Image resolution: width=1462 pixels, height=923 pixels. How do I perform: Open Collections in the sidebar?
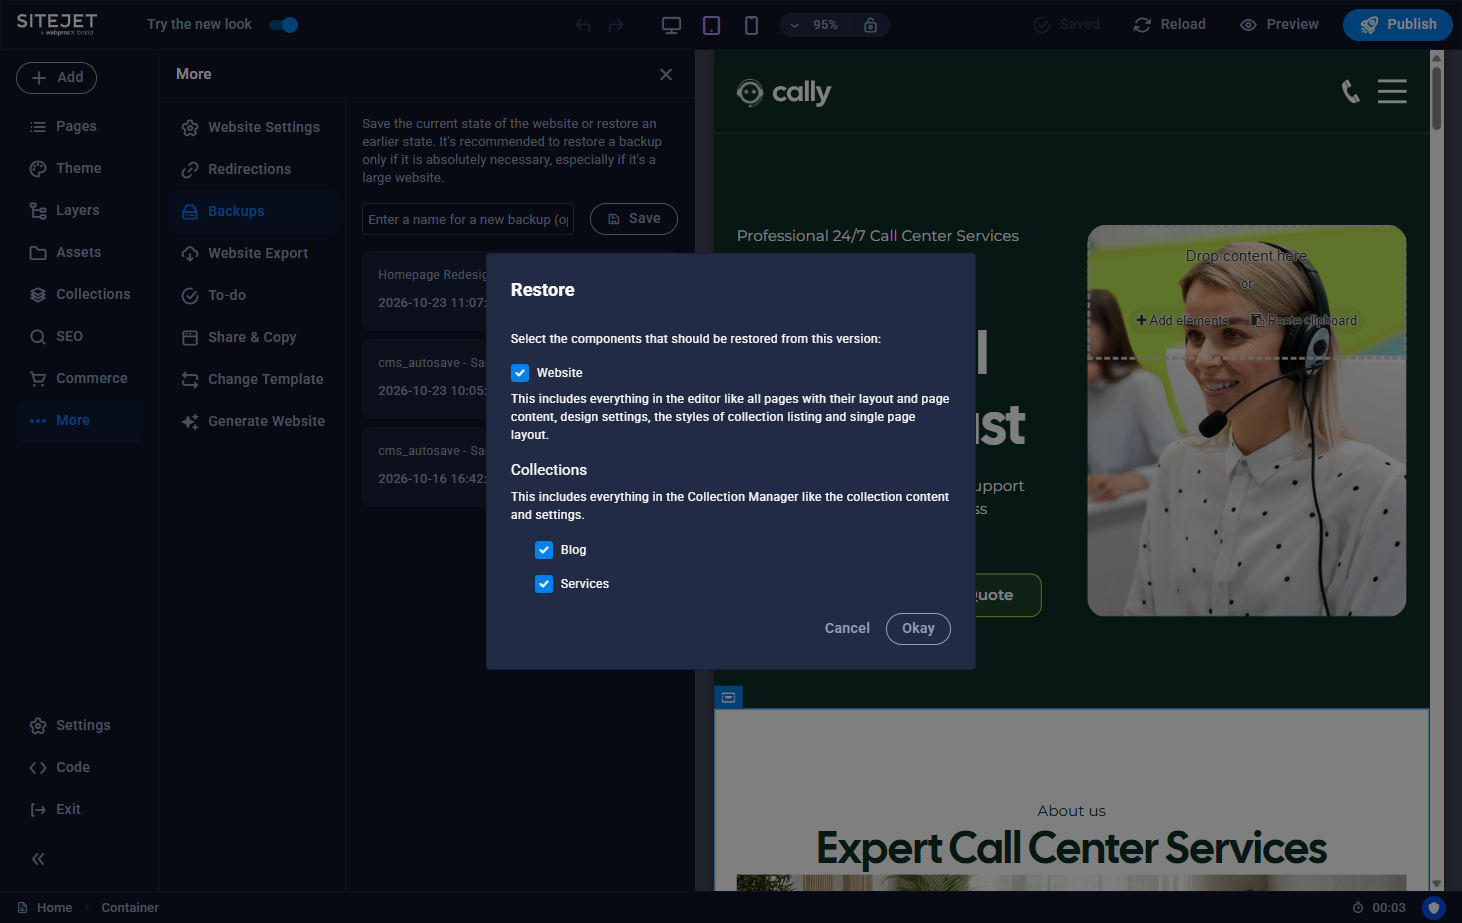coord(79,295)
